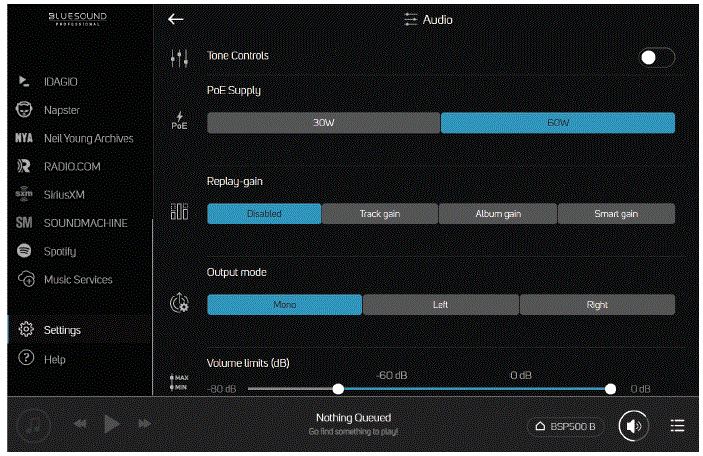Set Output mode to Left

point(440,304)
